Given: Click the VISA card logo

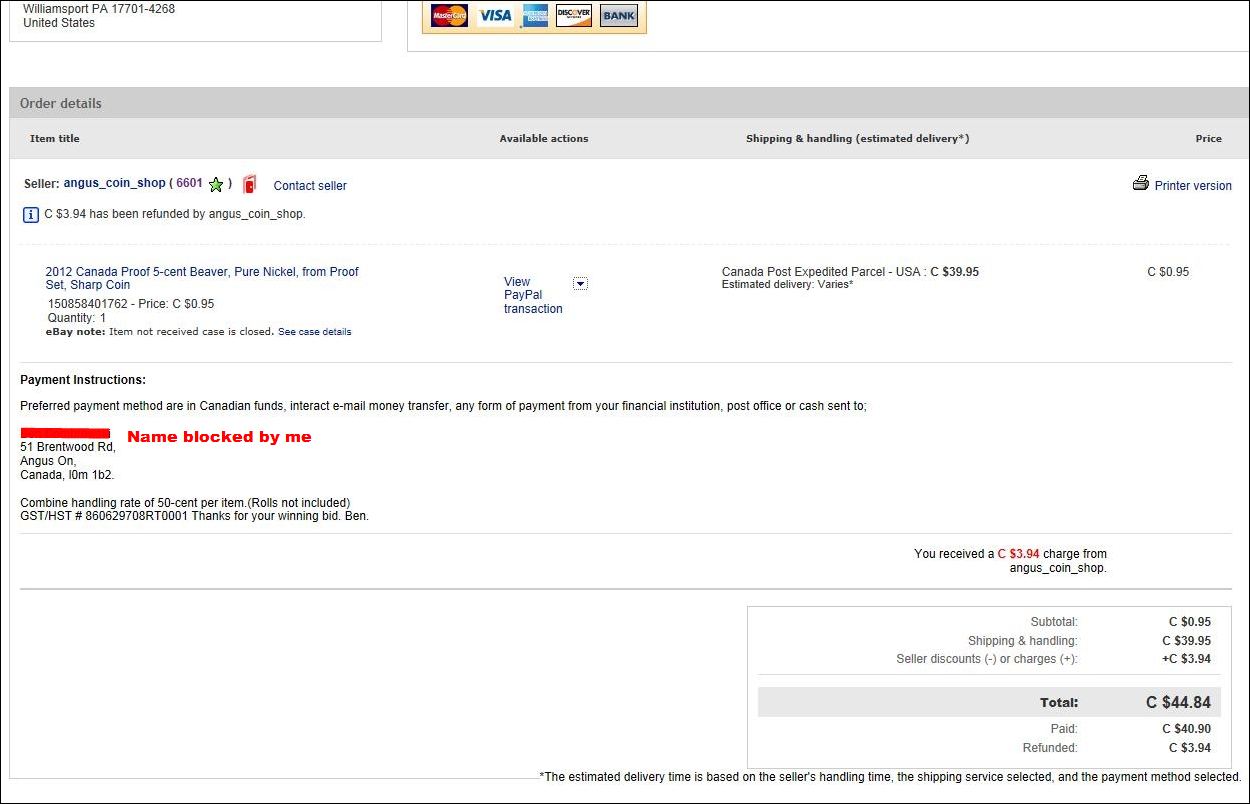Looking at the screenshot, I should coord(494,15).
